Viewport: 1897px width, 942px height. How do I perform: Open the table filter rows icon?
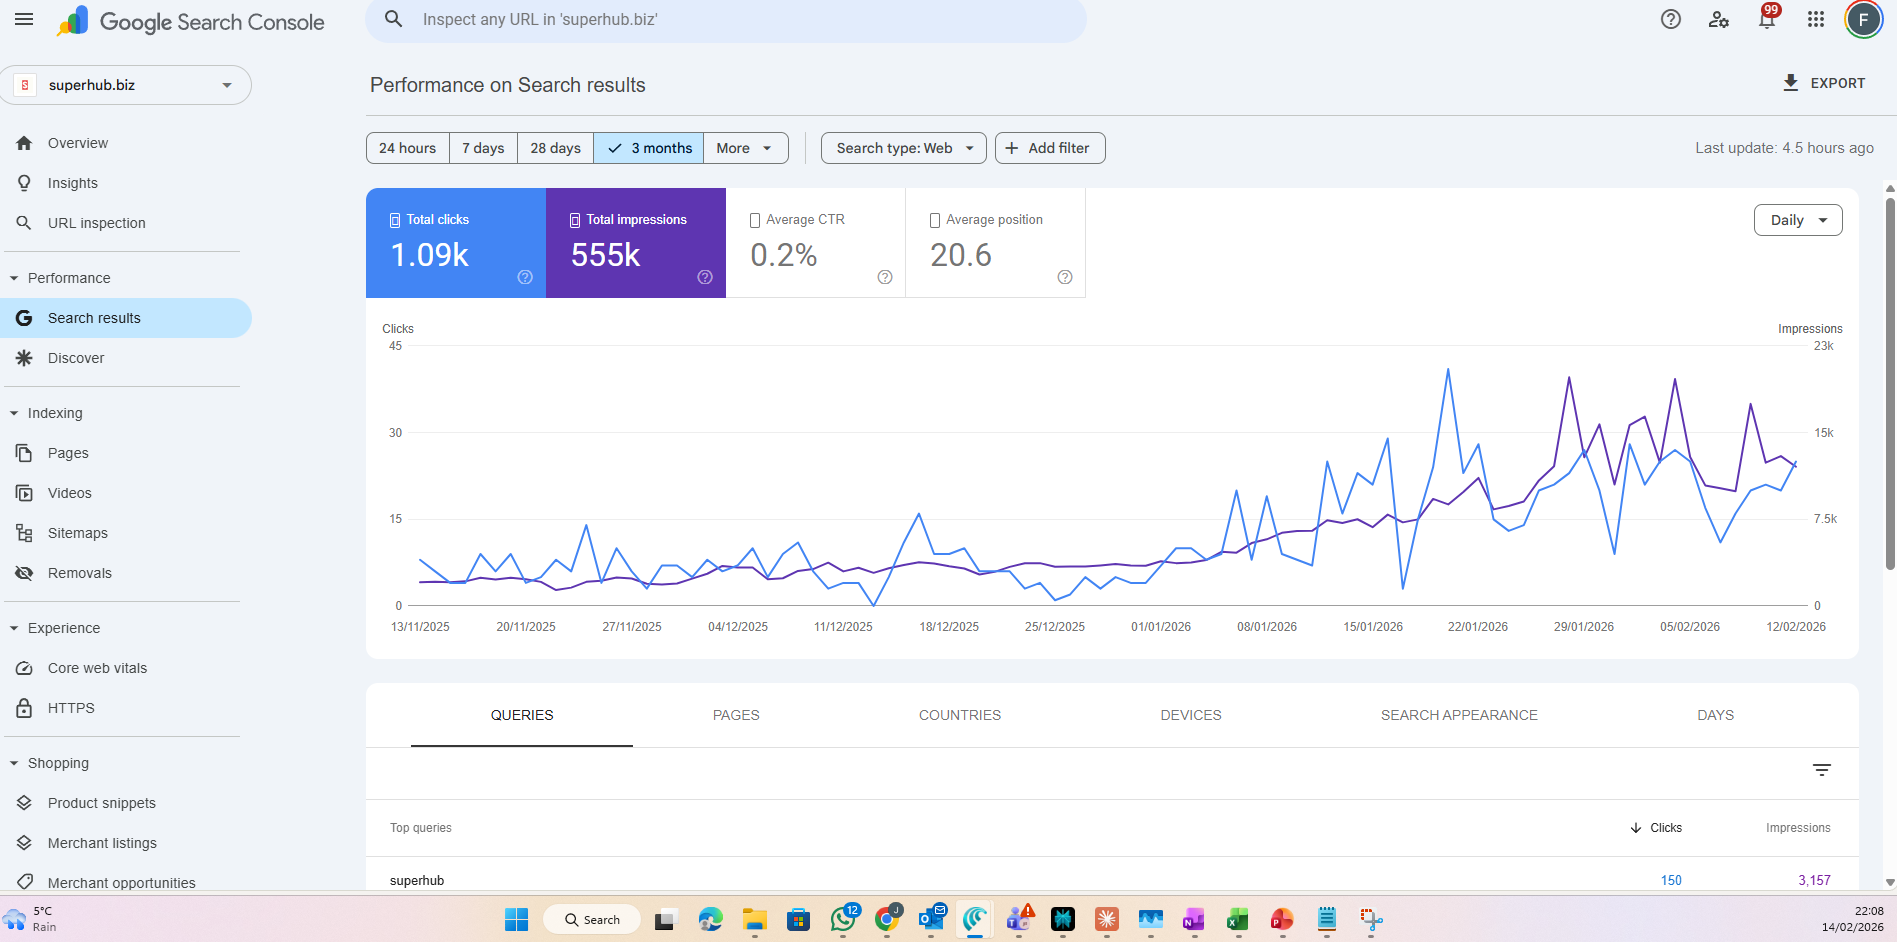[1822, 770]
